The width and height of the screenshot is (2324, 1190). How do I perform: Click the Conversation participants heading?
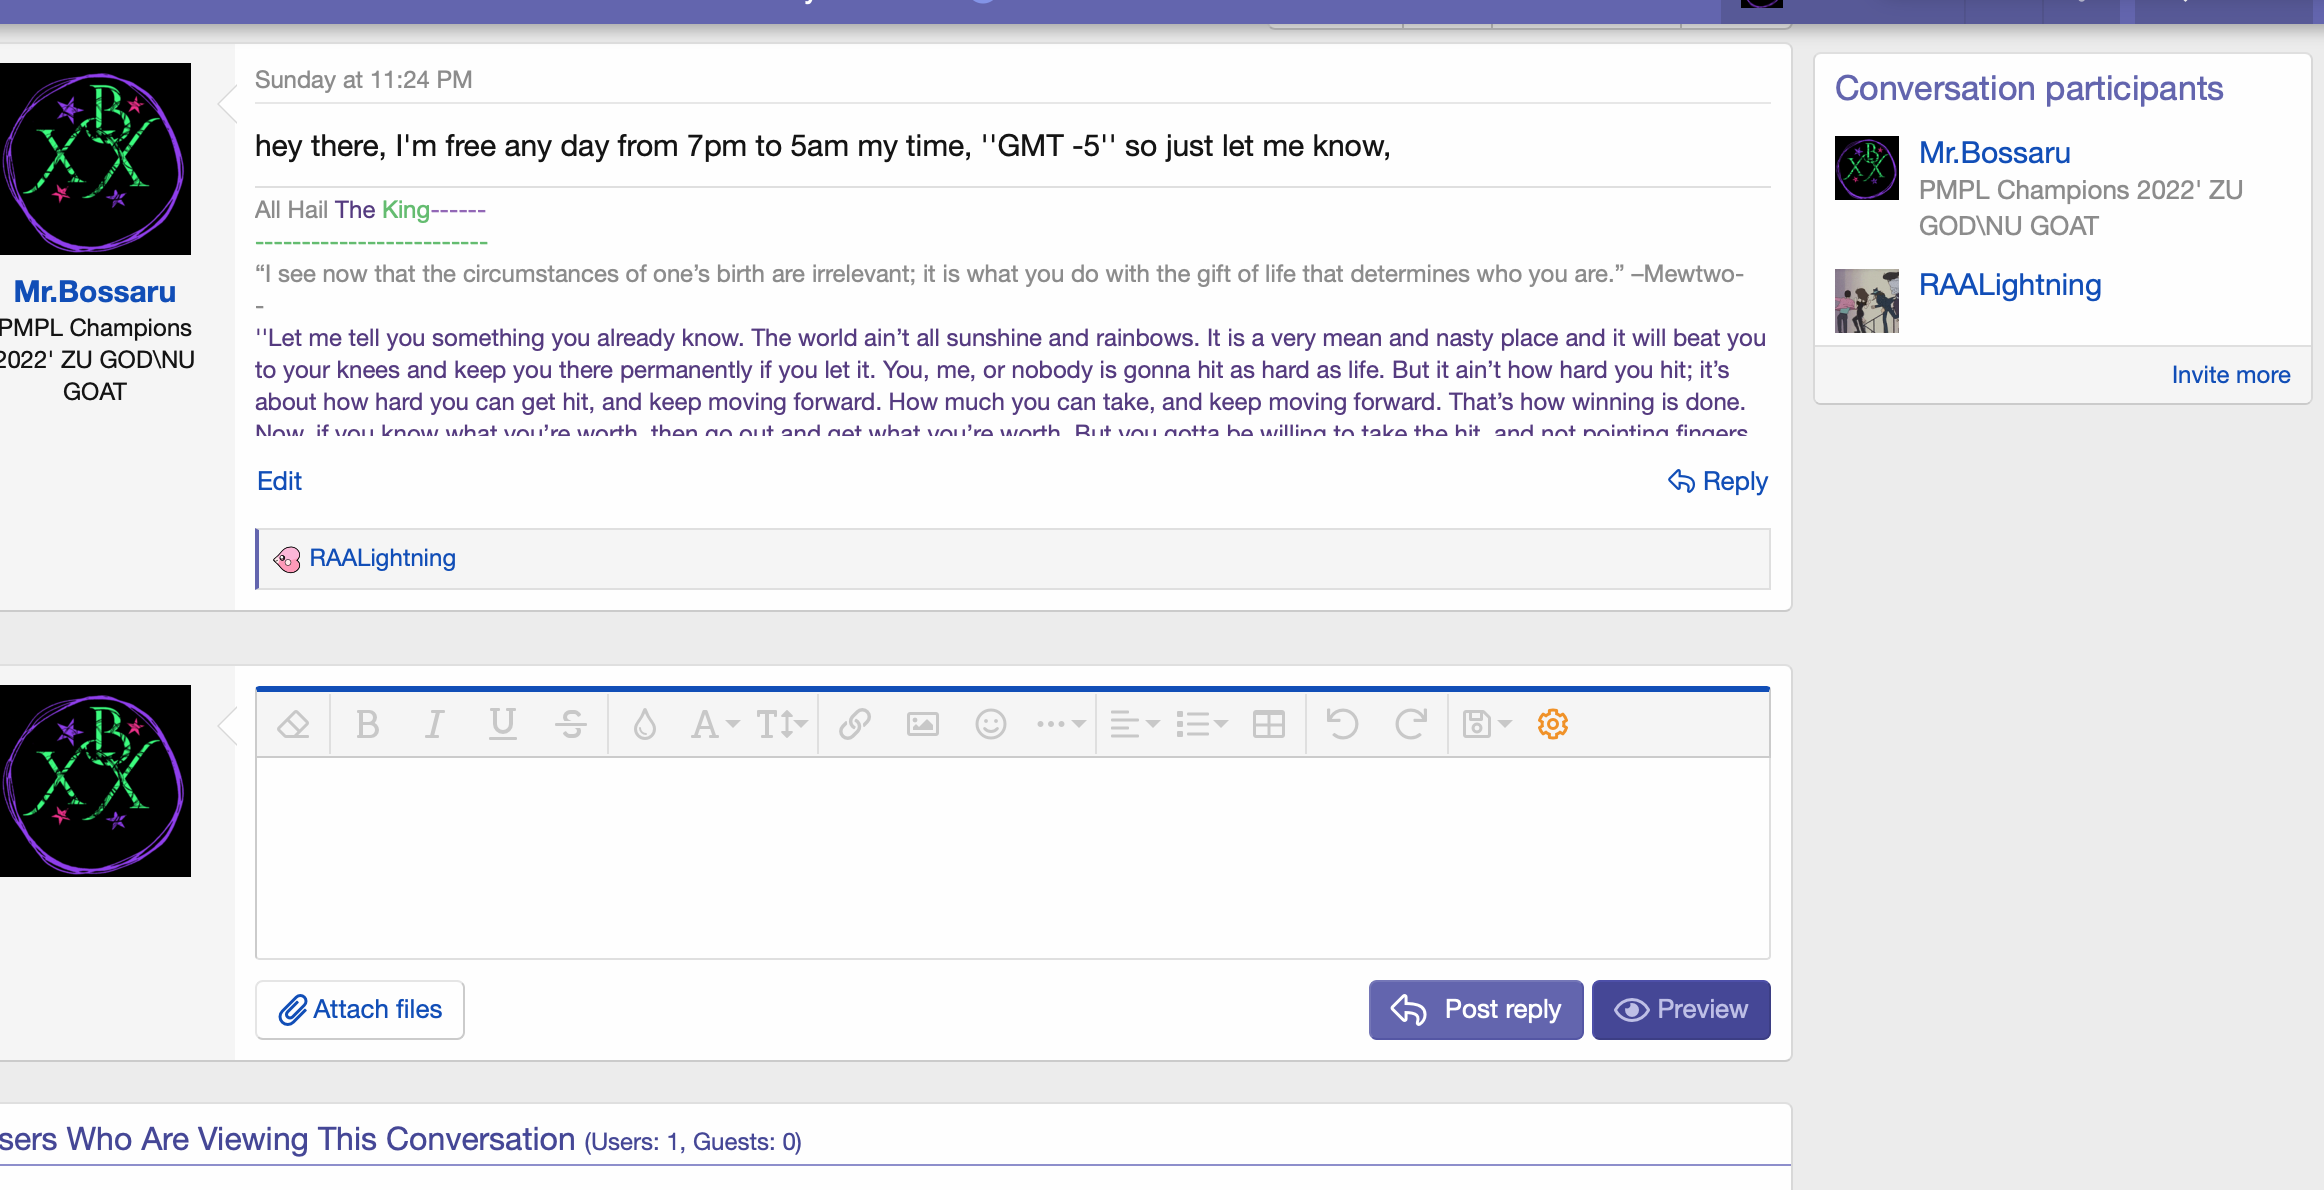click(x=2029, y=88)
